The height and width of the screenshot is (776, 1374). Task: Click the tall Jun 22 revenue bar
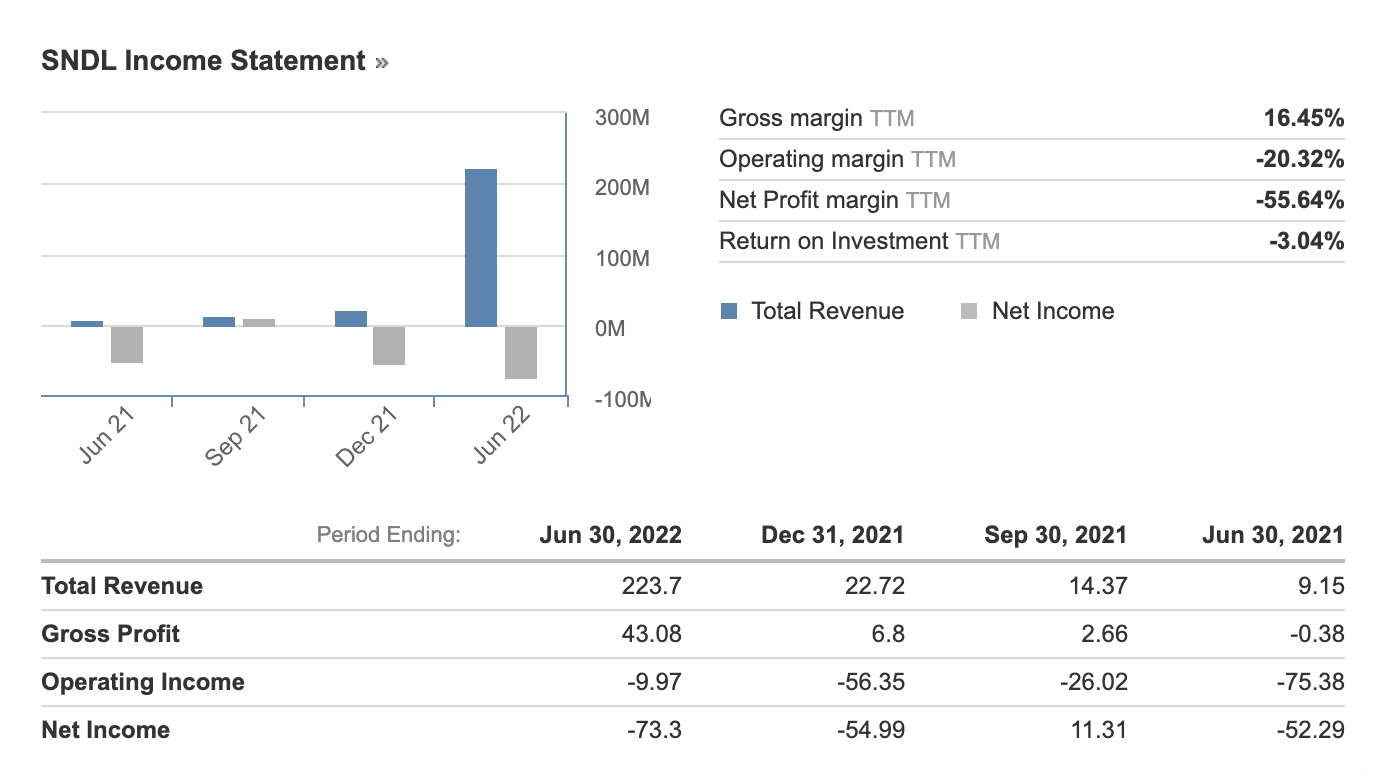coord(481,247)
